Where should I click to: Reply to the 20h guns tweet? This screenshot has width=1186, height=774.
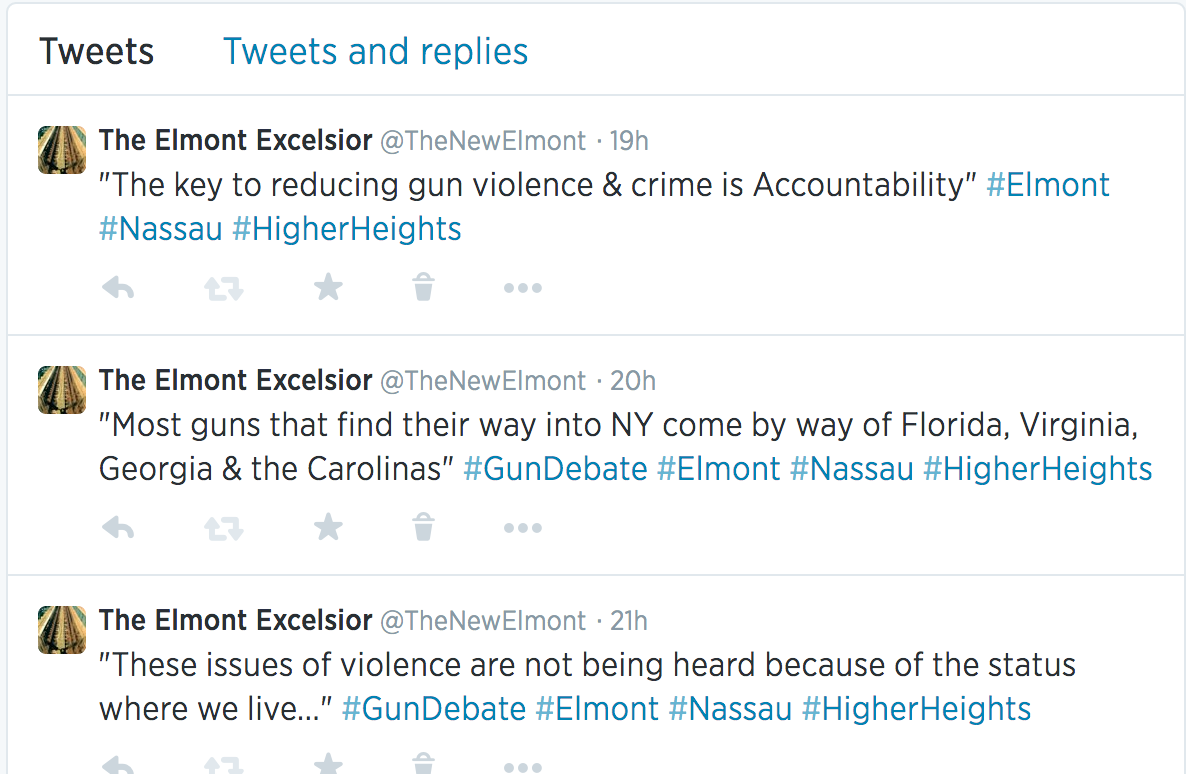pyautogui.click(x=118, y=527)
